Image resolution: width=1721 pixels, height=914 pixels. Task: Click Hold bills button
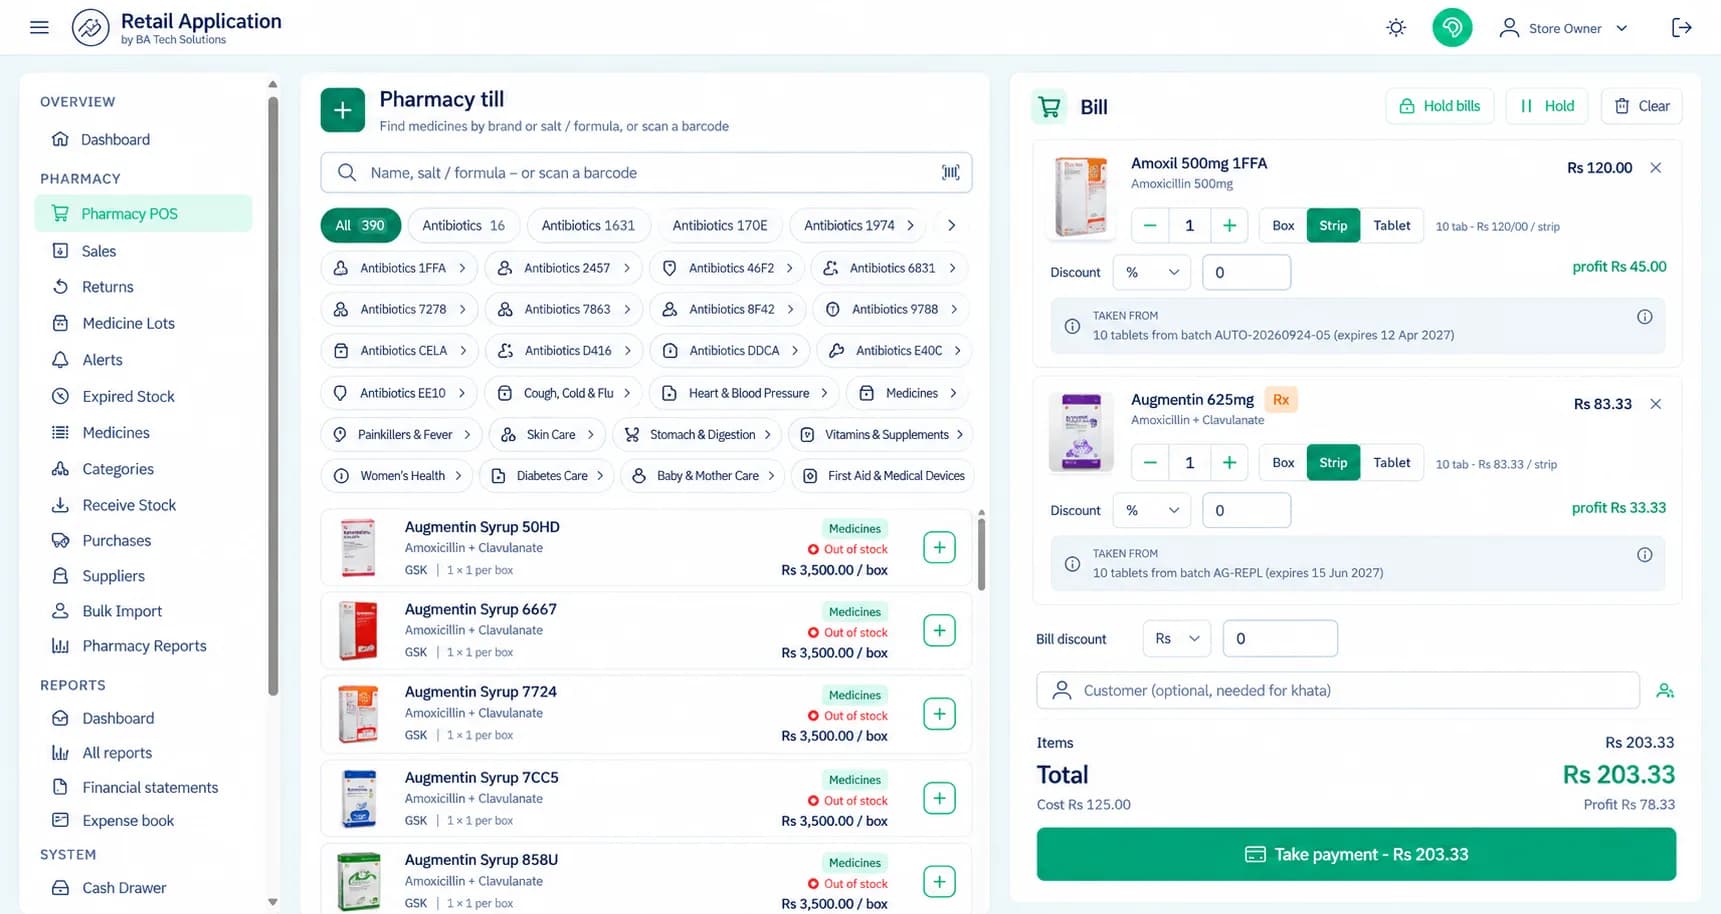(x=1439, y=106)
